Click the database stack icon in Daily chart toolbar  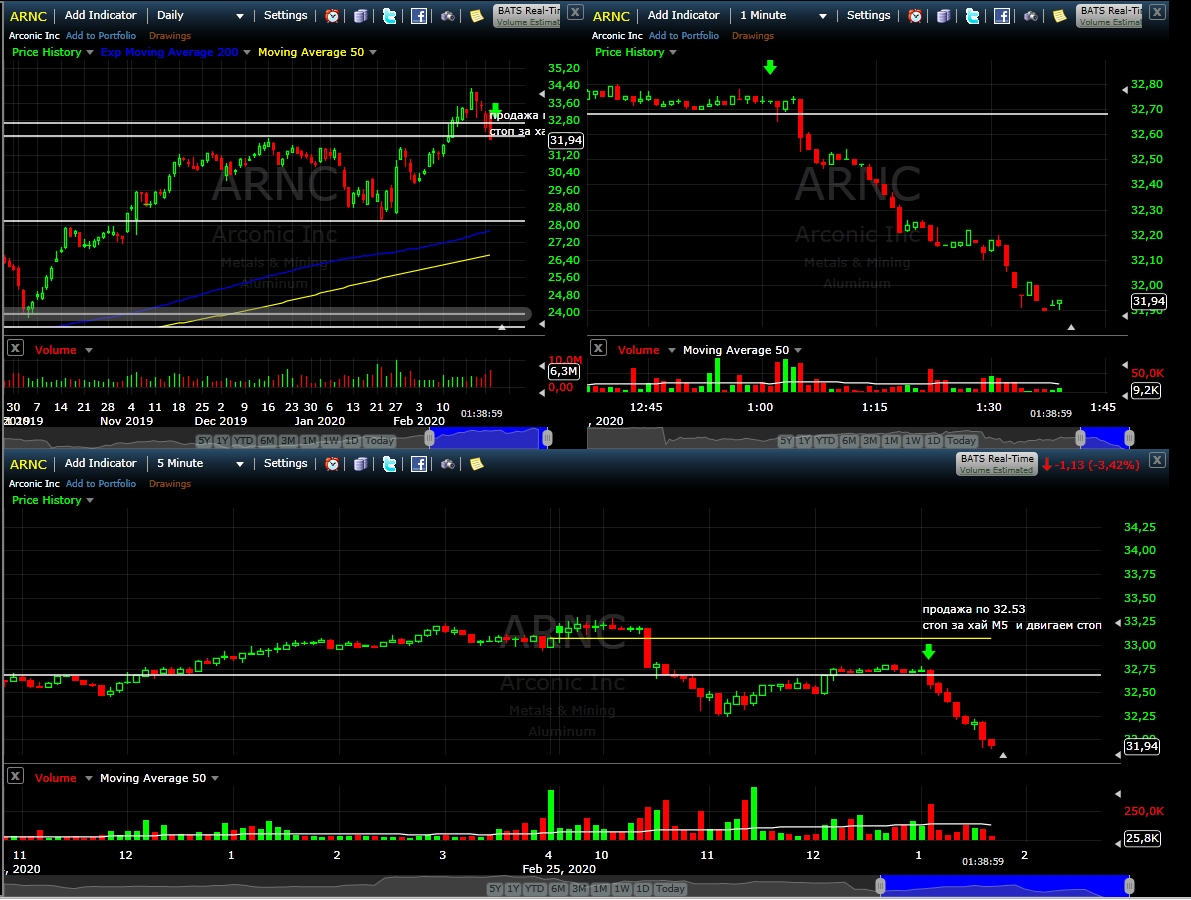click(361, 16)
